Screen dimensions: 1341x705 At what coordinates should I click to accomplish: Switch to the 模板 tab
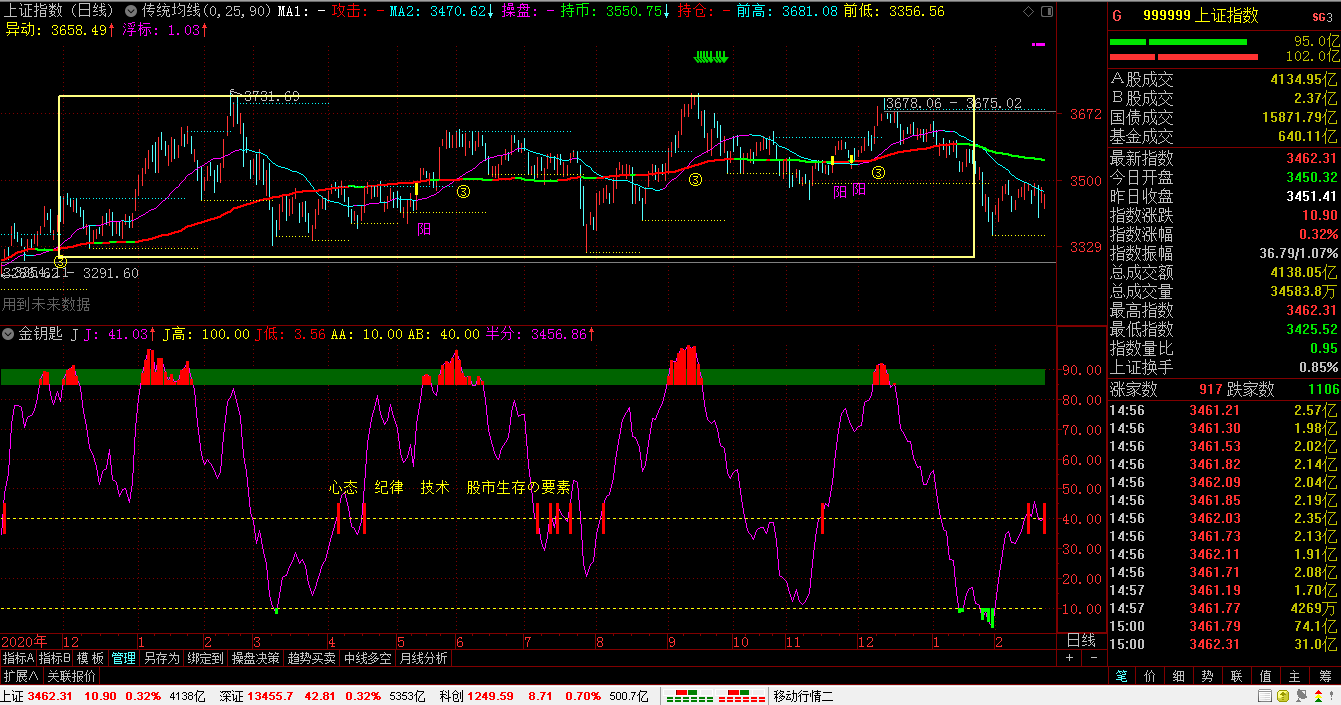tap(91, 659)
